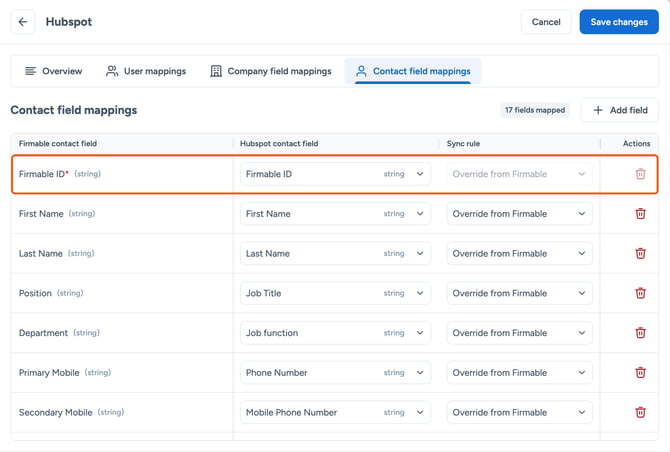
Task: Click the Actions column header
Action: (636, 144)
